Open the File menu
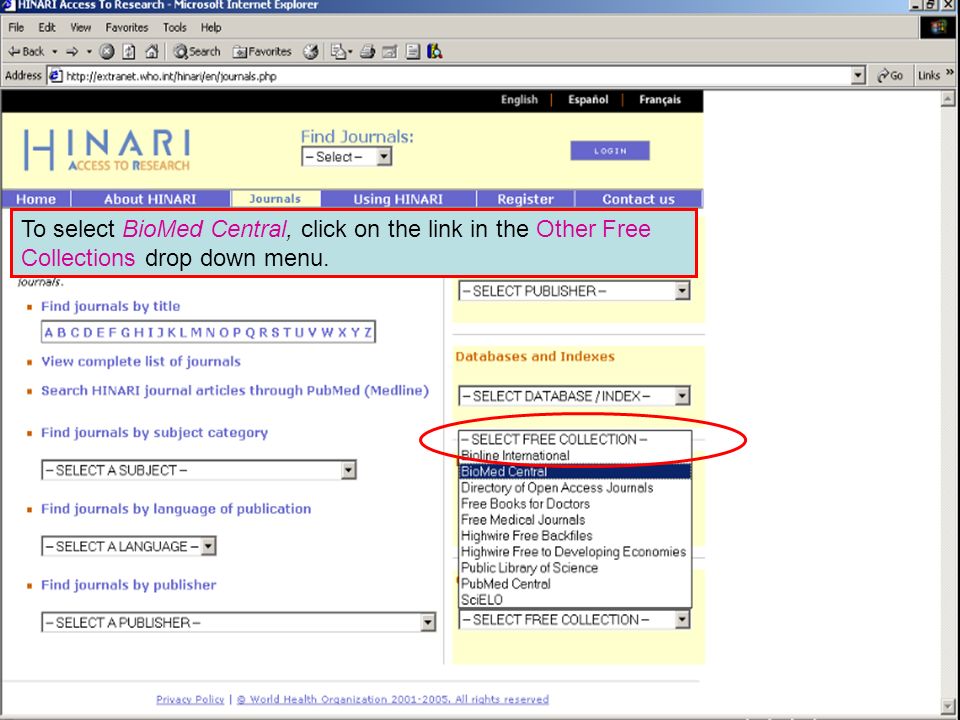Image resolution: width=960 pixels, height=720 pixels. tap(16, 28)
